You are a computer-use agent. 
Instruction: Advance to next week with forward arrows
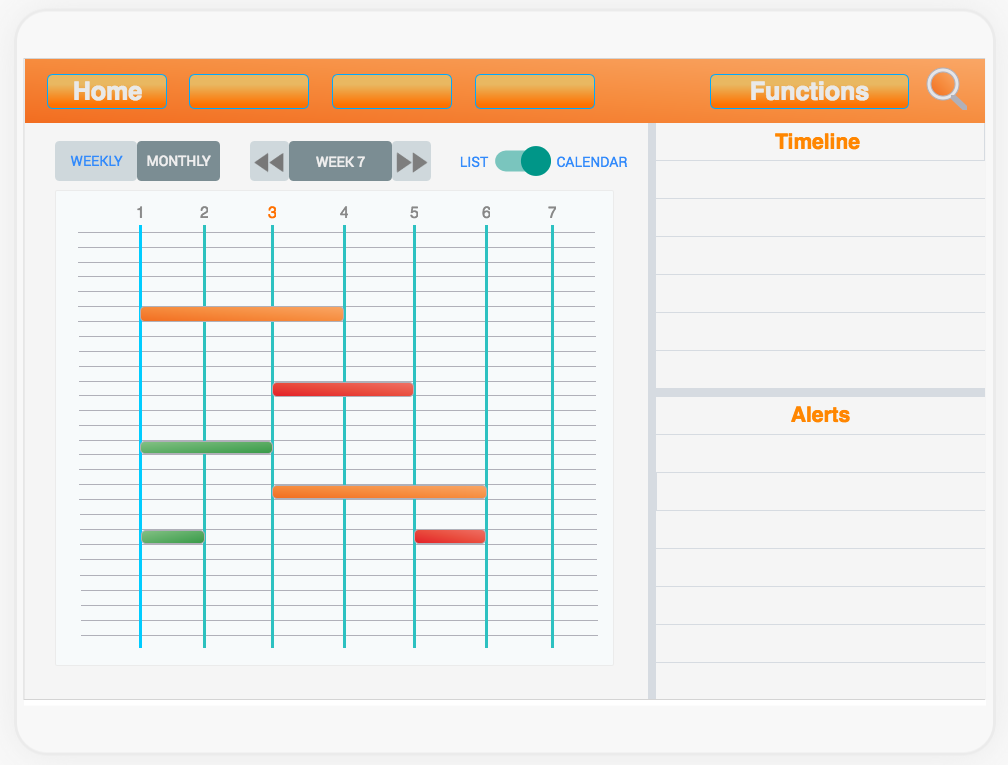411,162
